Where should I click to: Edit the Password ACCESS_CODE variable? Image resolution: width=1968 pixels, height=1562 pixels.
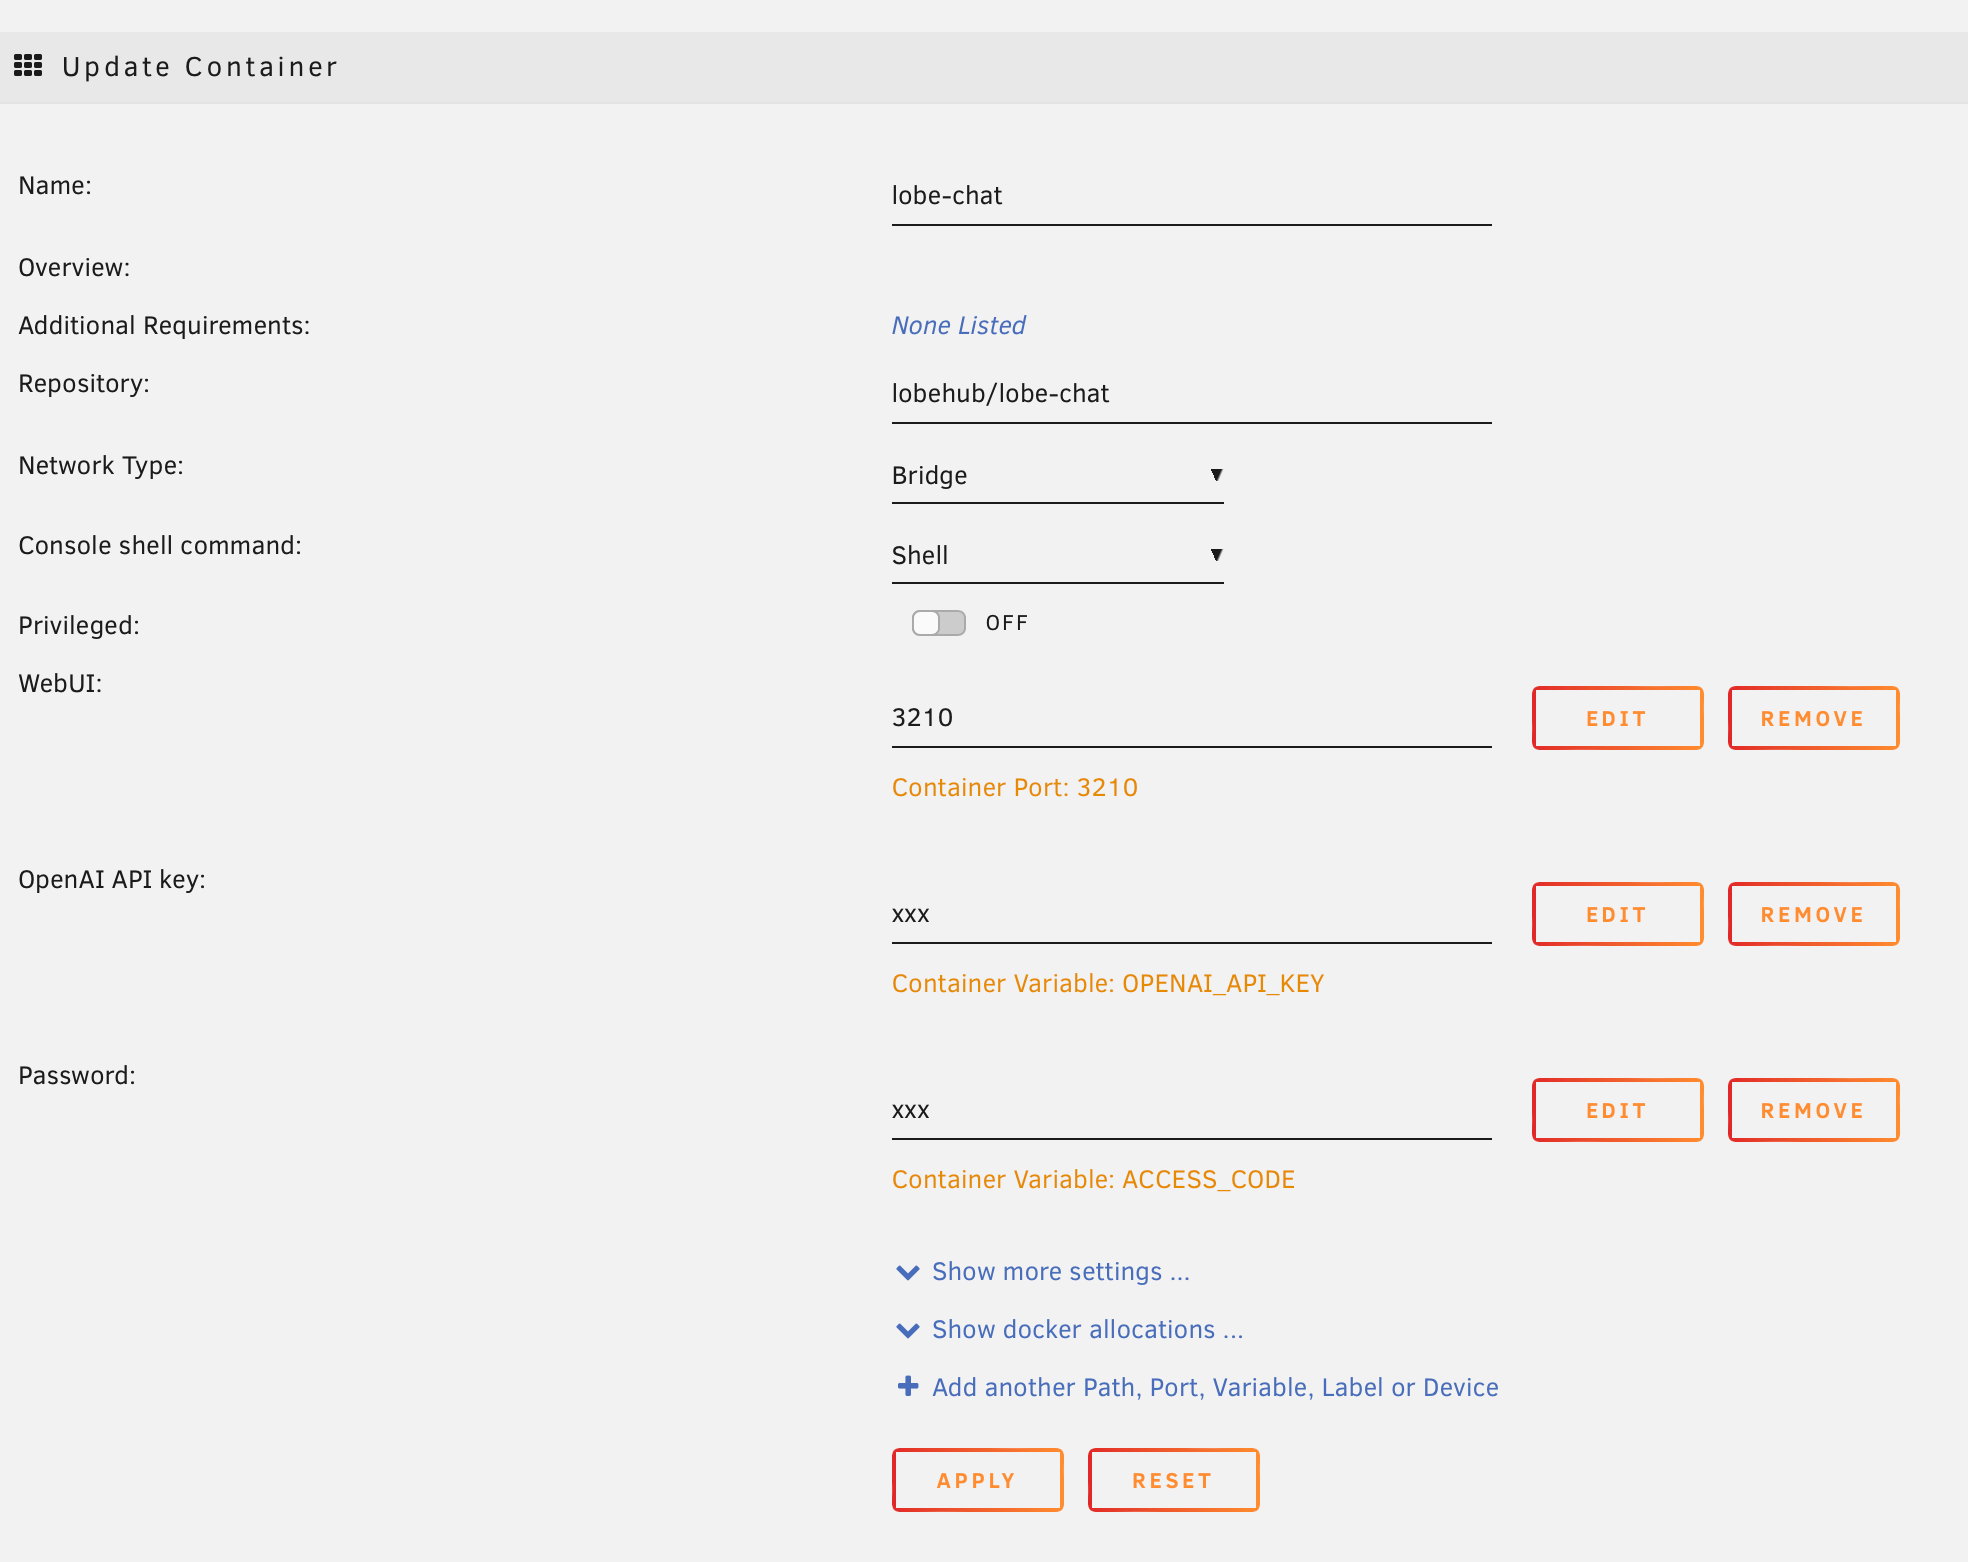tap(1616, 1110)
